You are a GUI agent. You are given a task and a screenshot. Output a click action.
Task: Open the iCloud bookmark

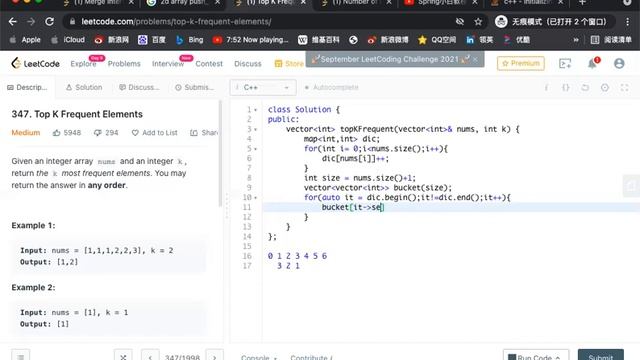(x=68, y=40)
